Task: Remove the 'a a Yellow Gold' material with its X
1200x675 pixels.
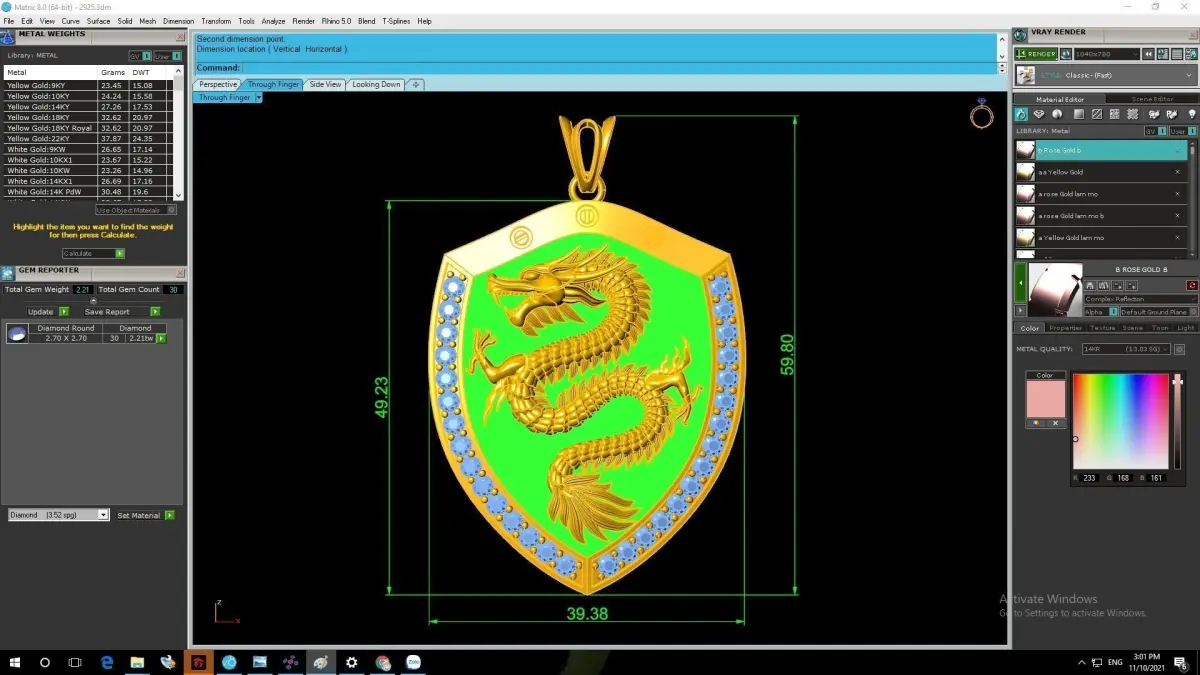Action: [x=1177, y=172]
